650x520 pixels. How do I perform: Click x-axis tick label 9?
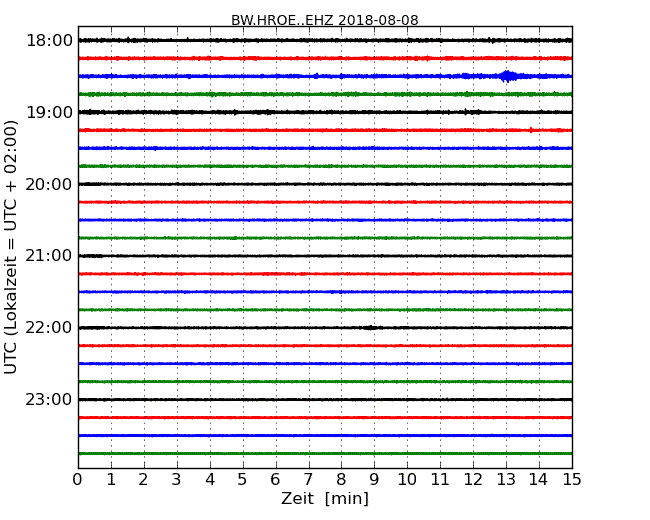coord(374,479)
